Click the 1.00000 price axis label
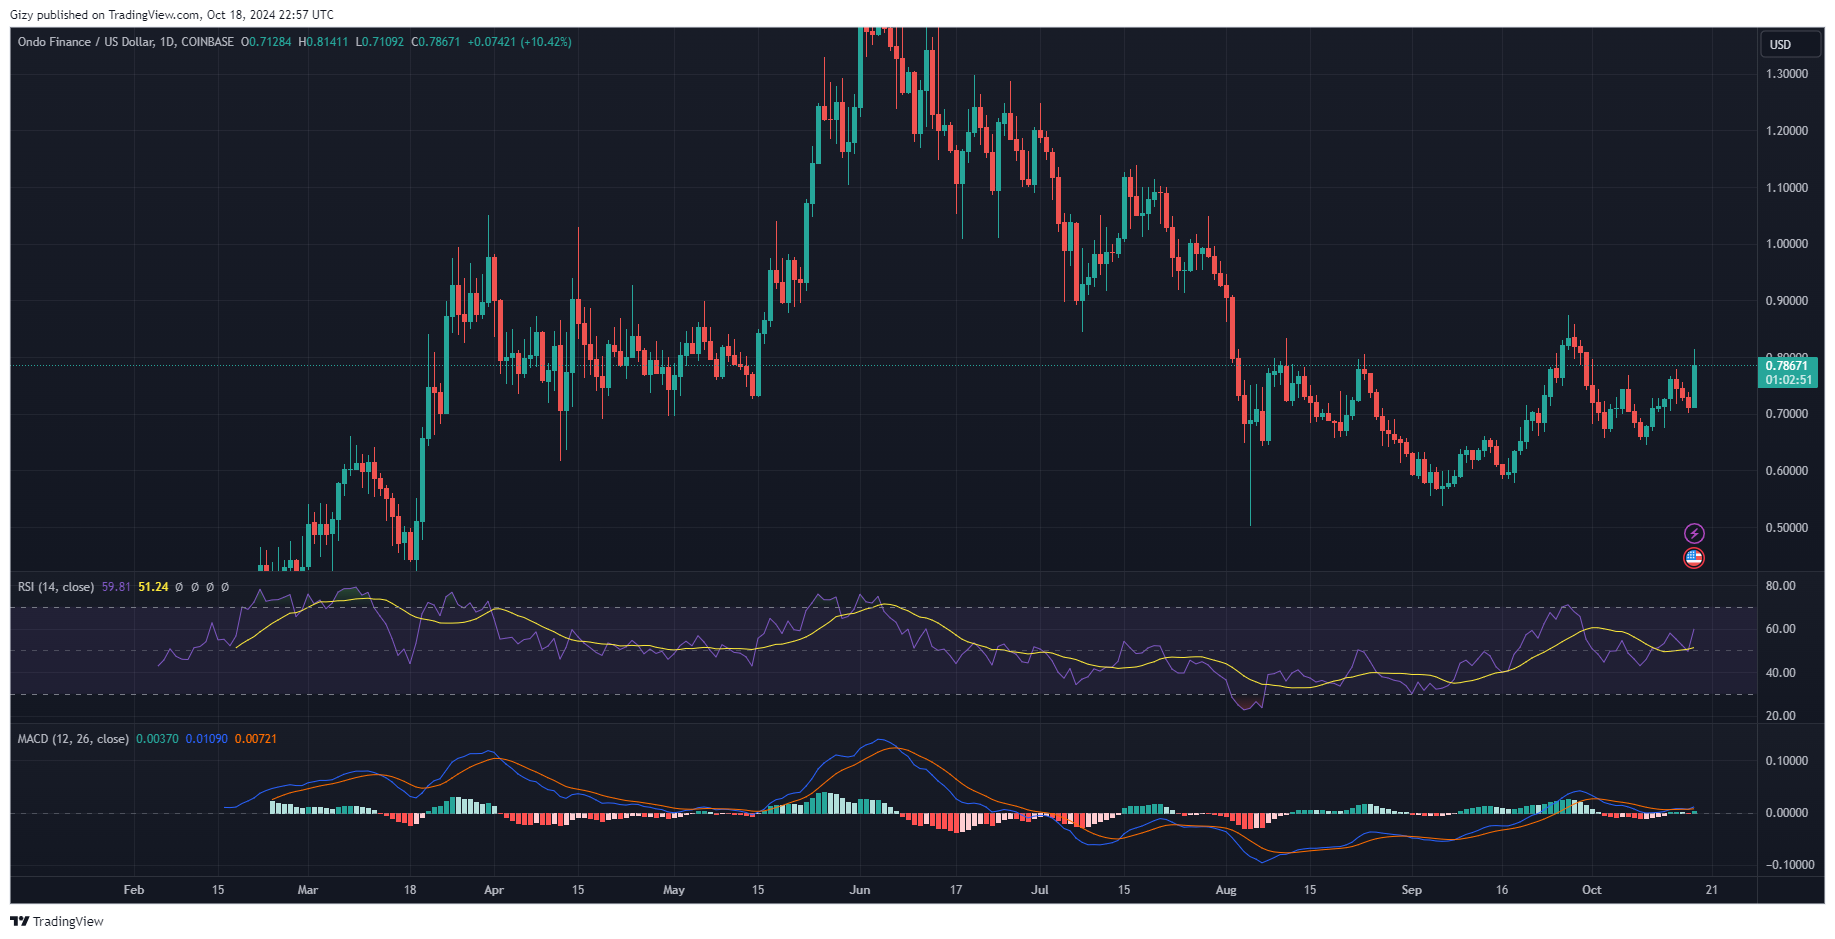Image resolution: width=1835 pixels, height=939 pixels. click(x=1787, y=244)
